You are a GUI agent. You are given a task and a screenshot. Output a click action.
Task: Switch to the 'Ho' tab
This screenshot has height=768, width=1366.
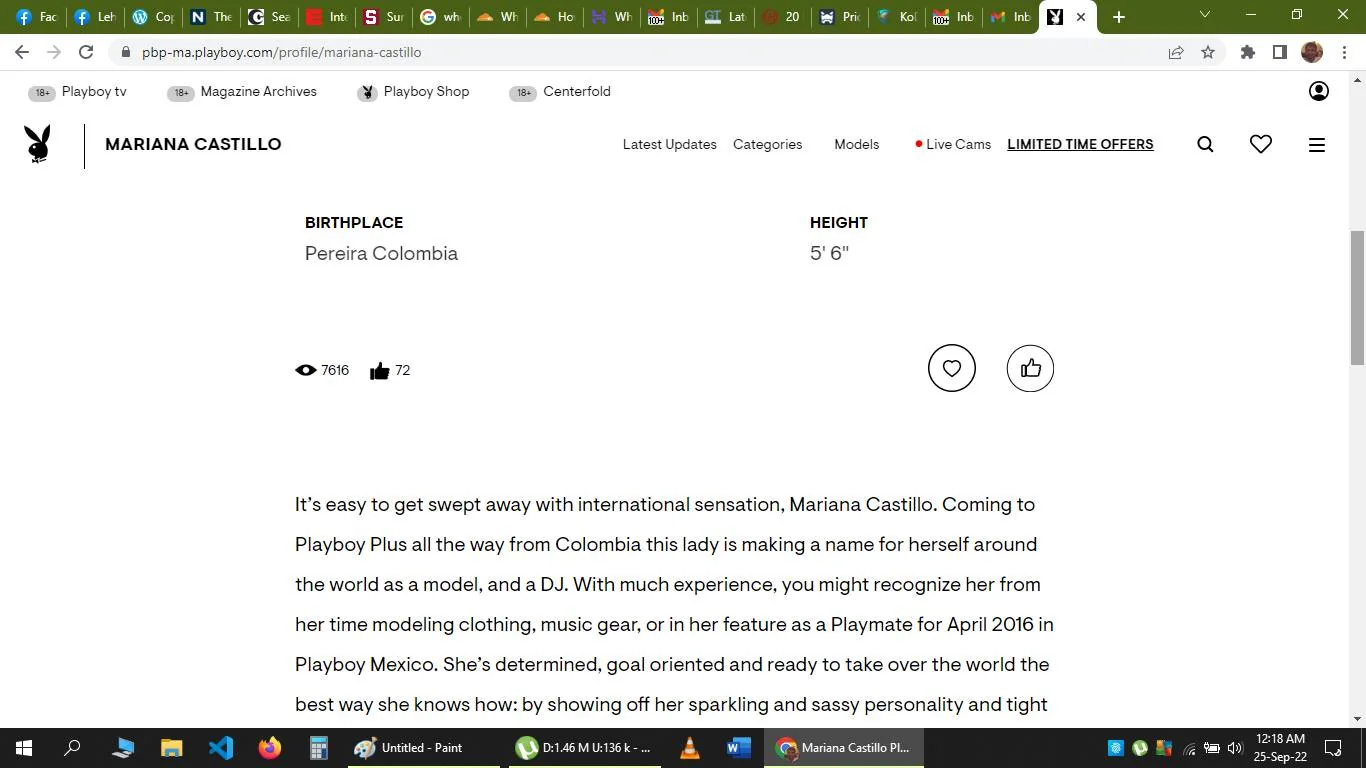(555, 17)
